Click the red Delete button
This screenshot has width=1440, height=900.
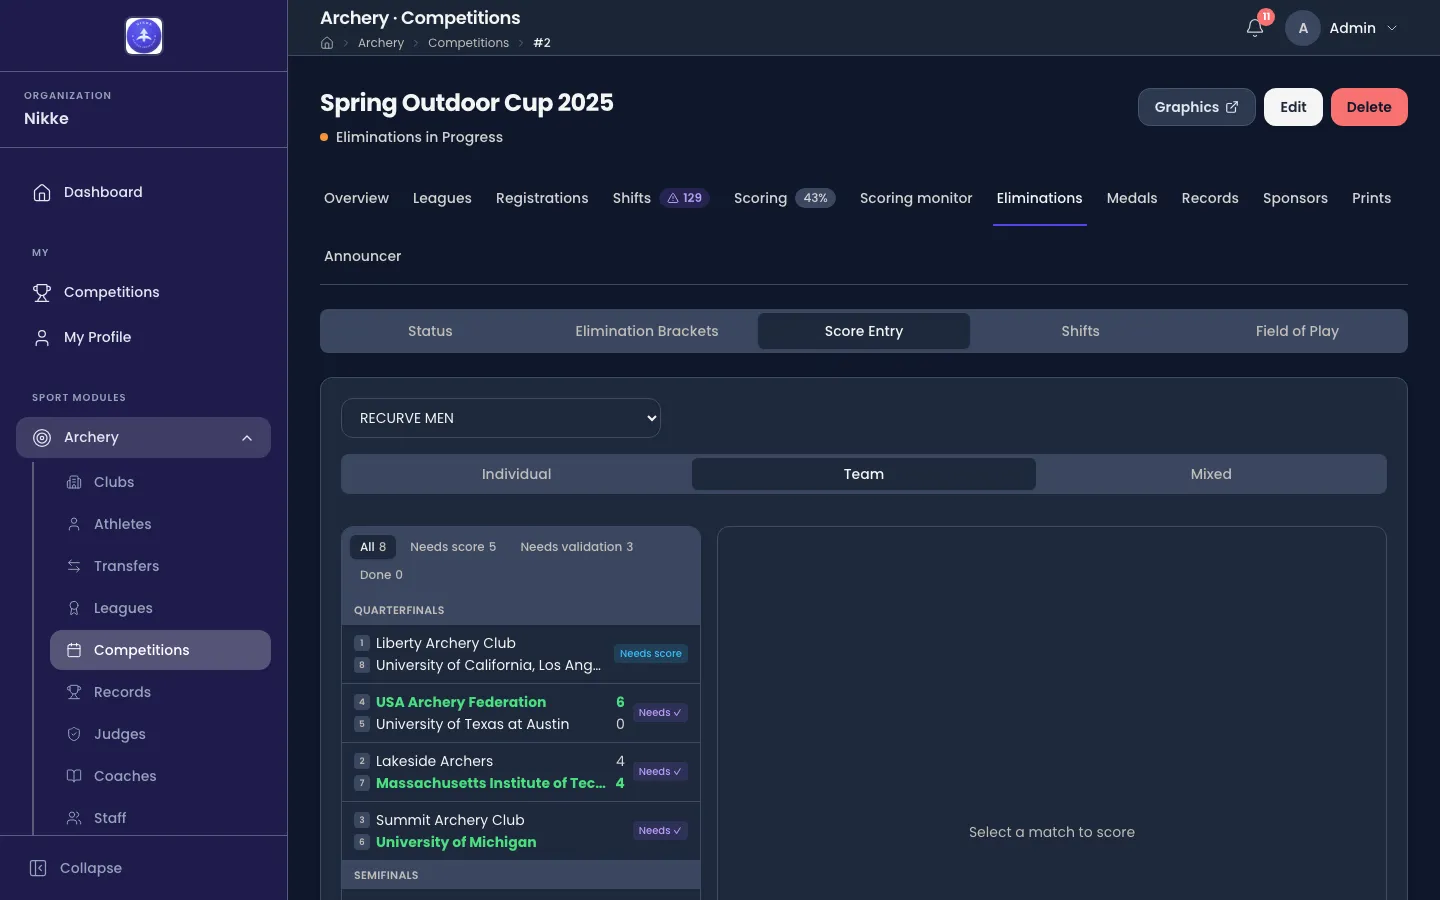1369,107
